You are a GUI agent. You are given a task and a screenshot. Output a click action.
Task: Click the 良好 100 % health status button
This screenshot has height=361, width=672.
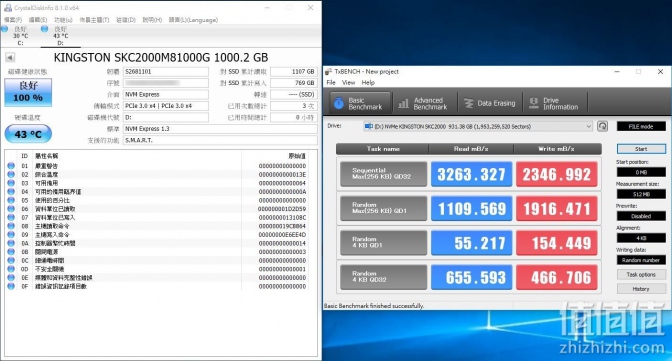pyautogui.click(x=28, y=92)
